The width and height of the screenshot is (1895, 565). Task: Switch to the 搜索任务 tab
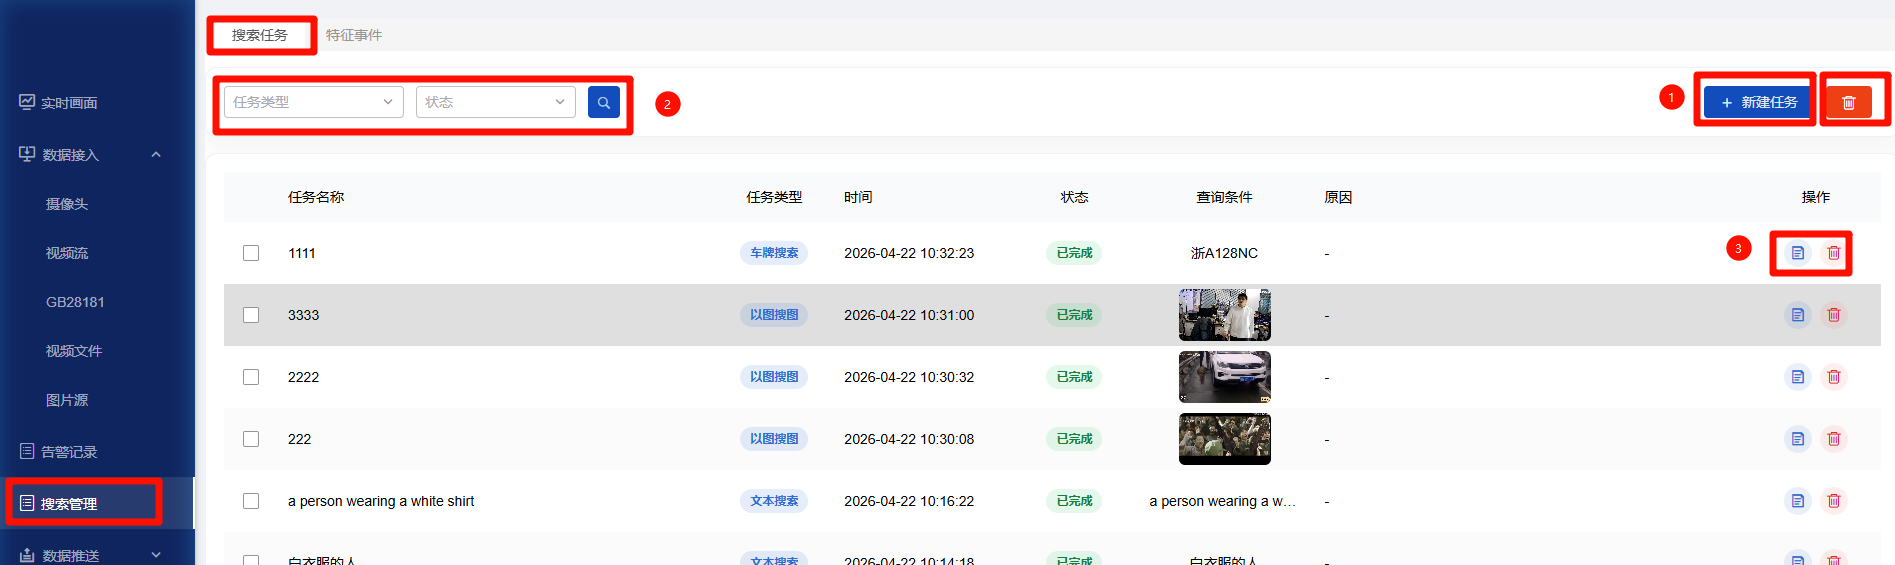(x=260, y=35)
